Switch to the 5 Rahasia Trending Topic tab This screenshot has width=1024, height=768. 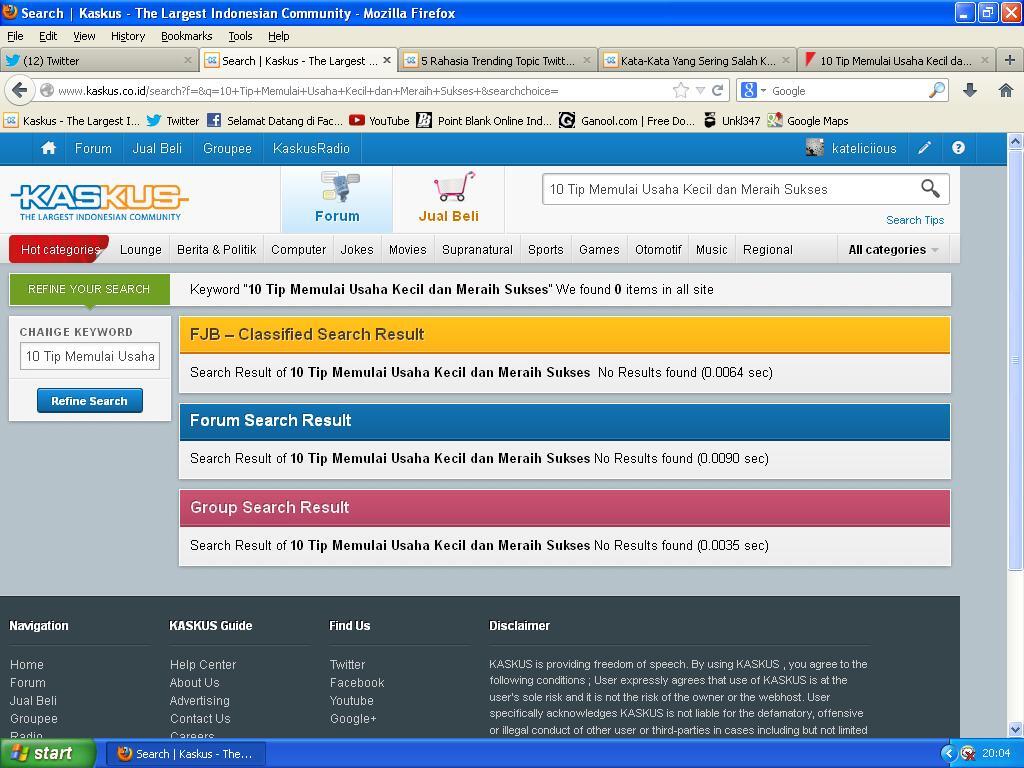(x=498, y=60)
